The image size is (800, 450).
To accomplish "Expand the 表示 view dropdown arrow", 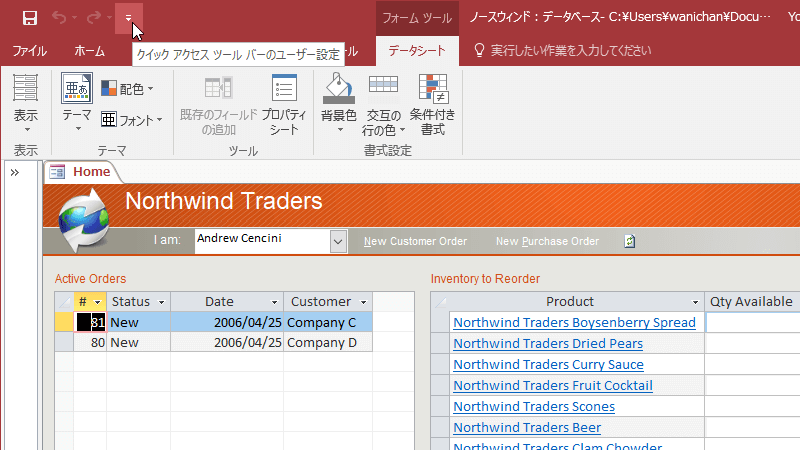I will point(27,130).
